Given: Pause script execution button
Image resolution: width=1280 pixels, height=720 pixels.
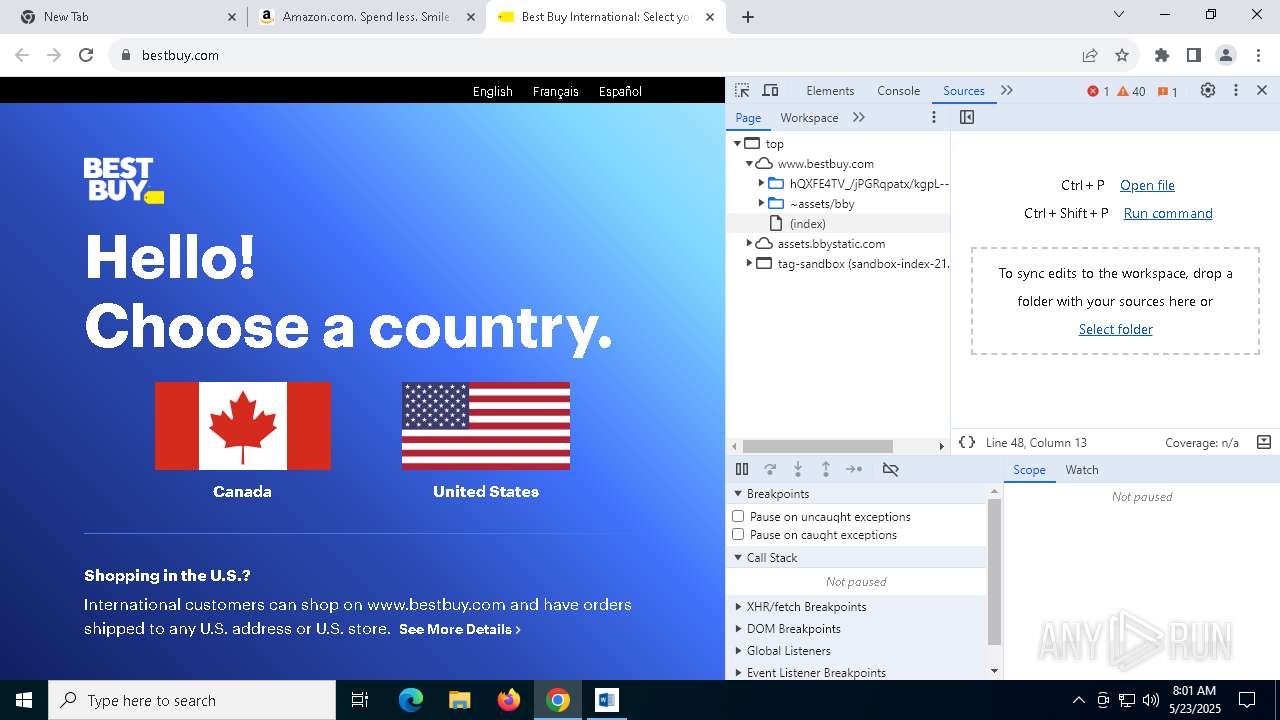Looking at the screenshot, I should pyautogui.click(x=742, y=469).
